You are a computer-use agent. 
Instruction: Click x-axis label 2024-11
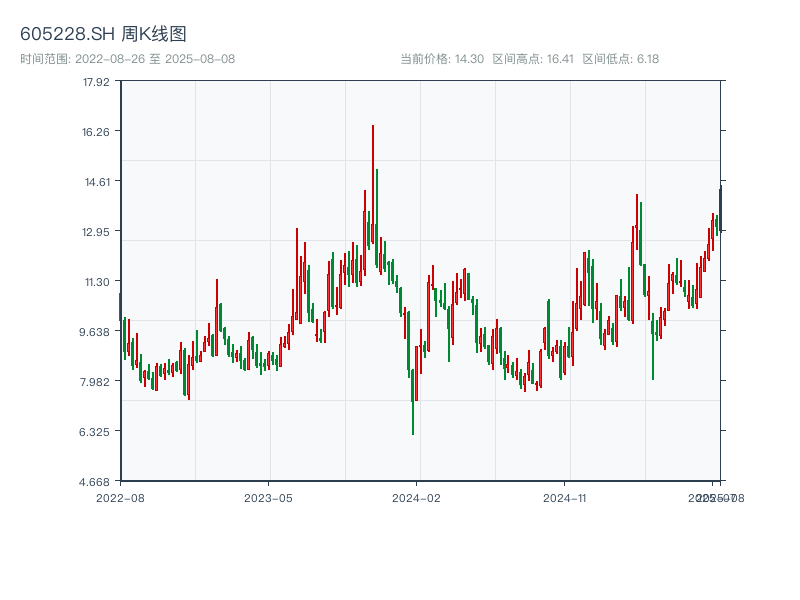(565, 498)
